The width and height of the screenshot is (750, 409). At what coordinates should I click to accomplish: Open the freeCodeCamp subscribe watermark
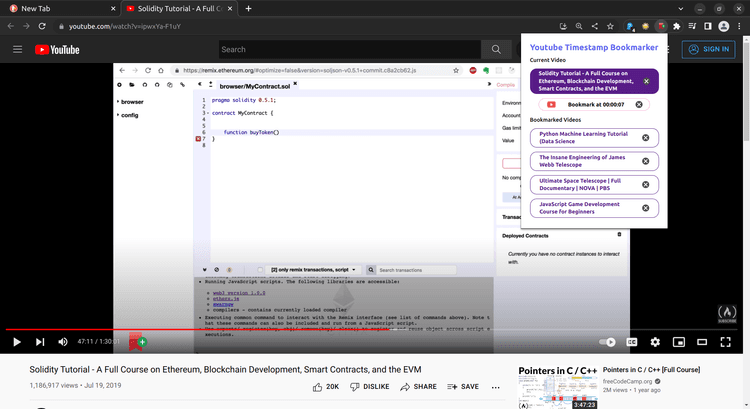[x=727, y=314]
